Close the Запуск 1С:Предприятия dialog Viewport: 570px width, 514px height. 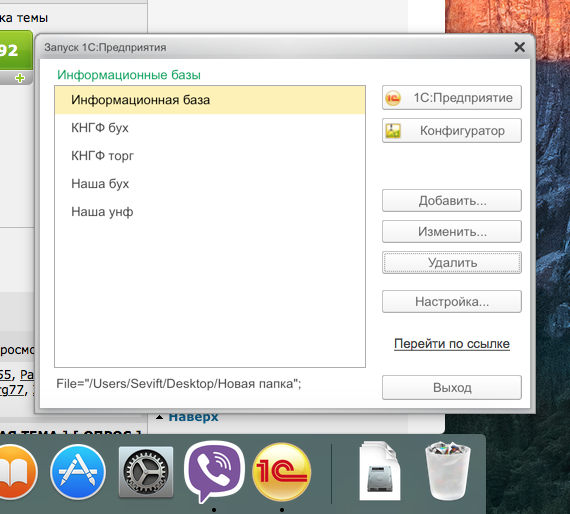point(519,47)
